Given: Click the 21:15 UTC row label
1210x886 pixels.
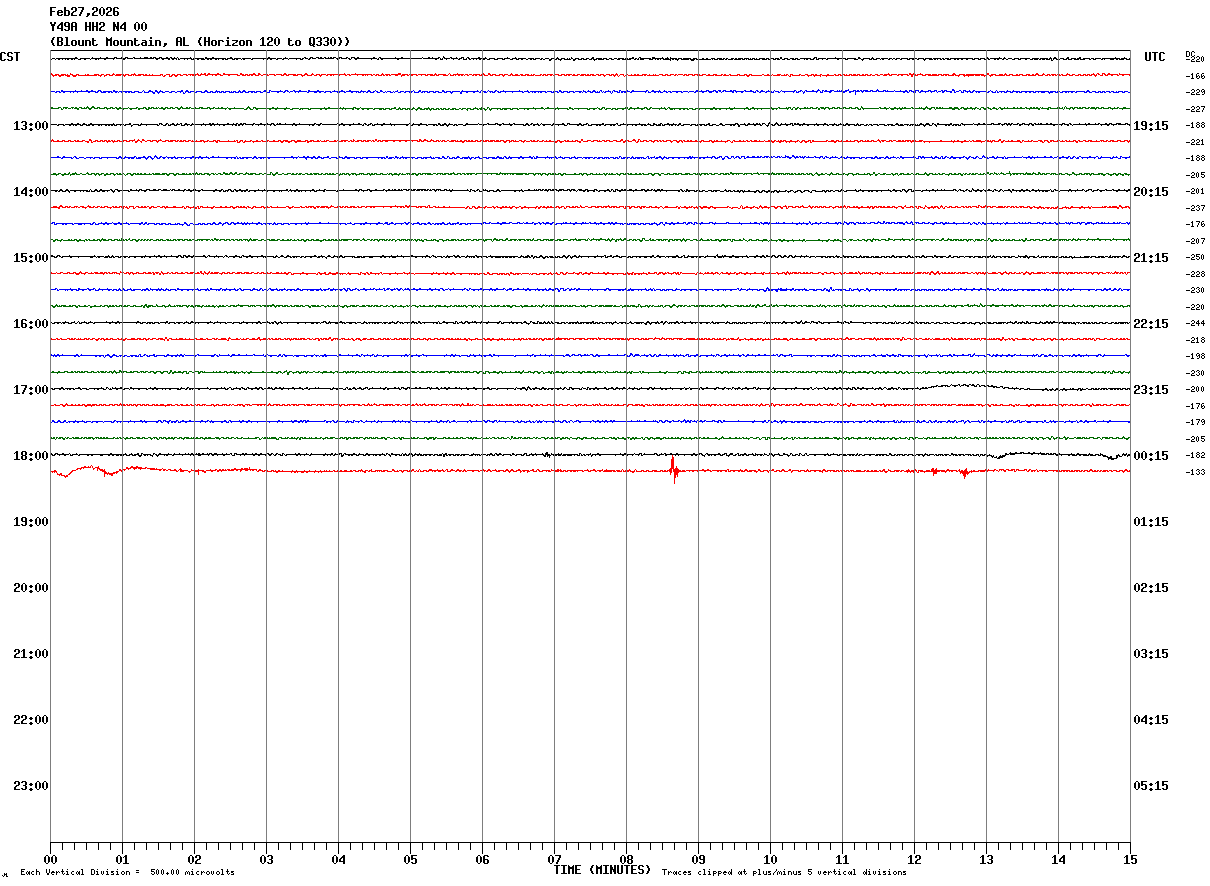Looking at the screenshot, I should coord(1151,257).
